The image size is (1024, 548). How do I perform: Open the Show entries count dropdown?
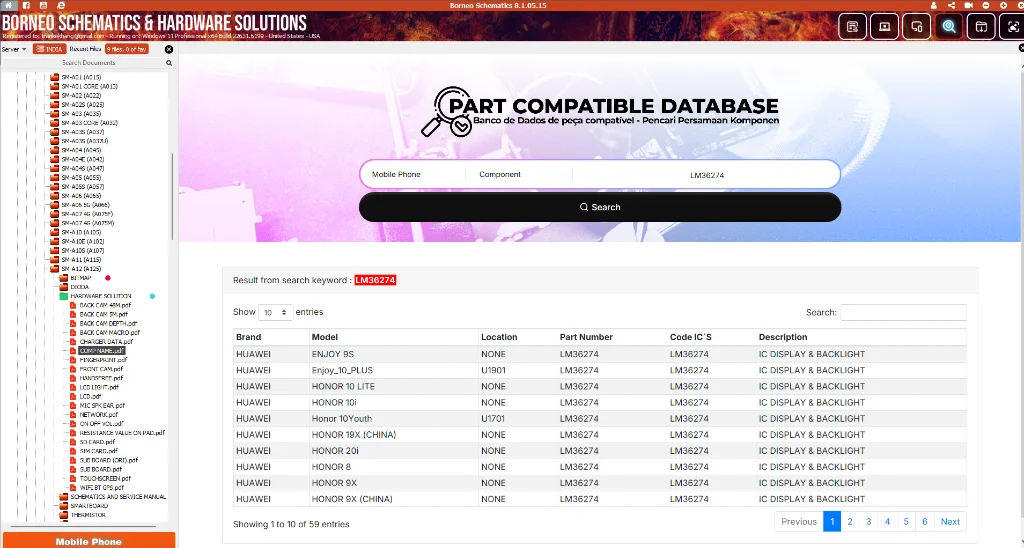tap(275, 312)
